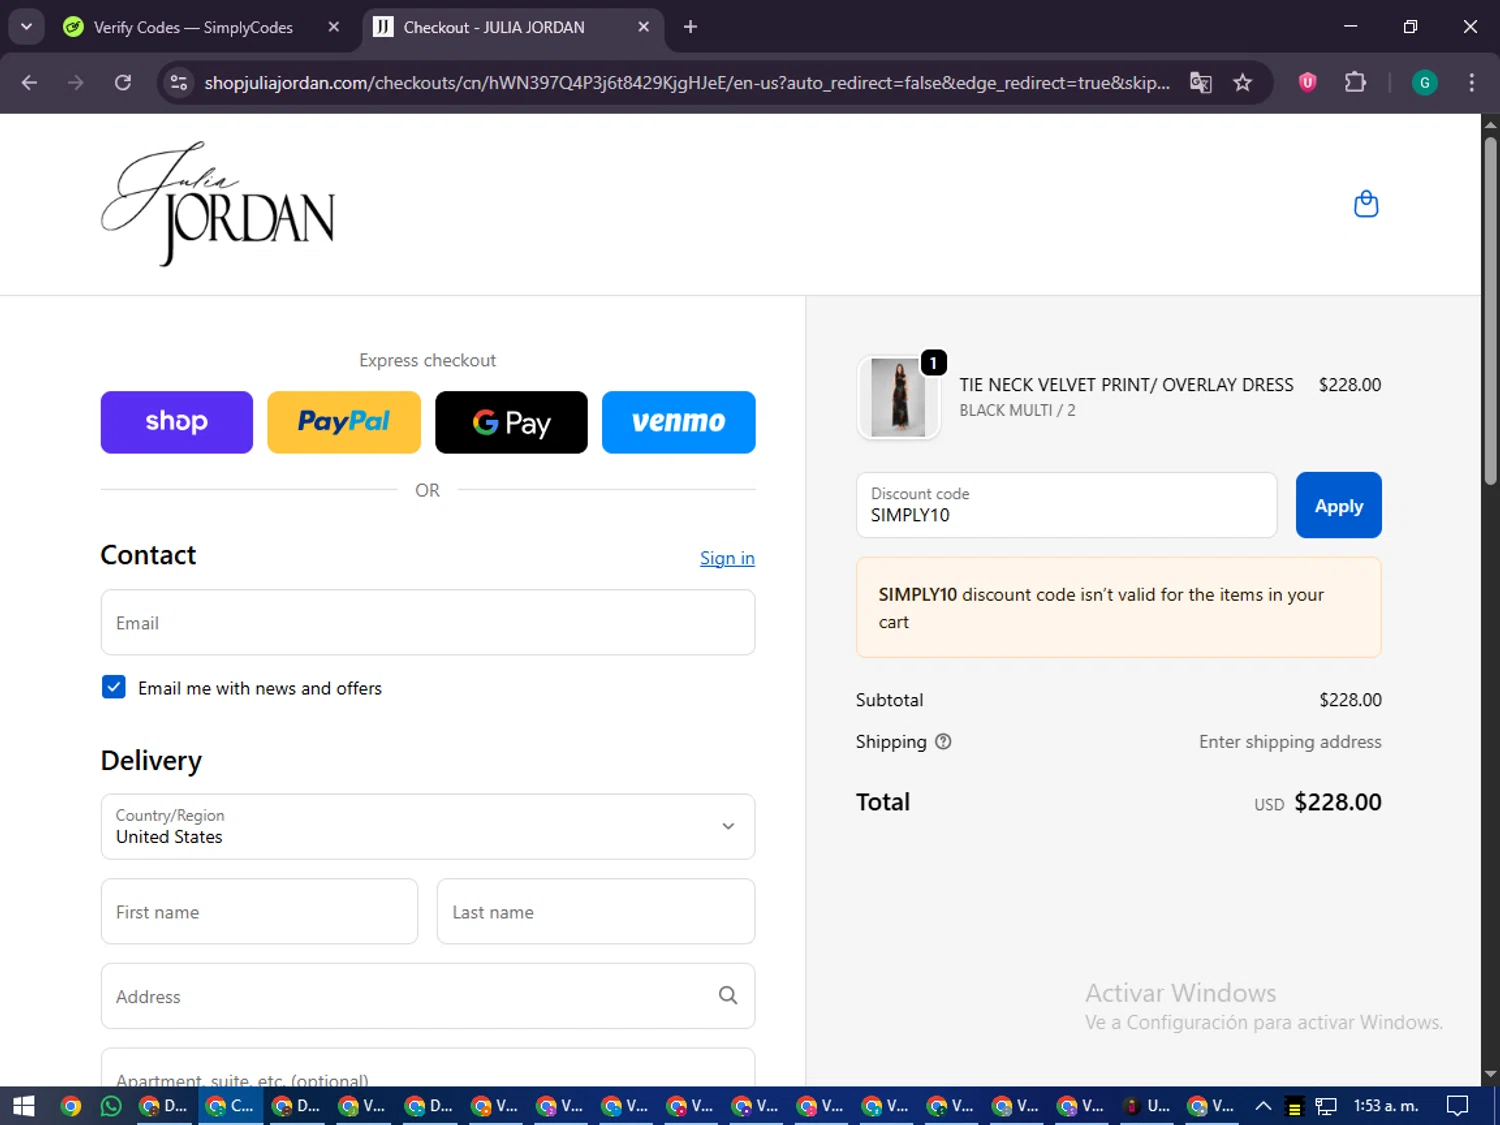This screenshot has width=1500, height=1125.
Task: Focus the Discount code field
Action: click(x=1067, y=505)
